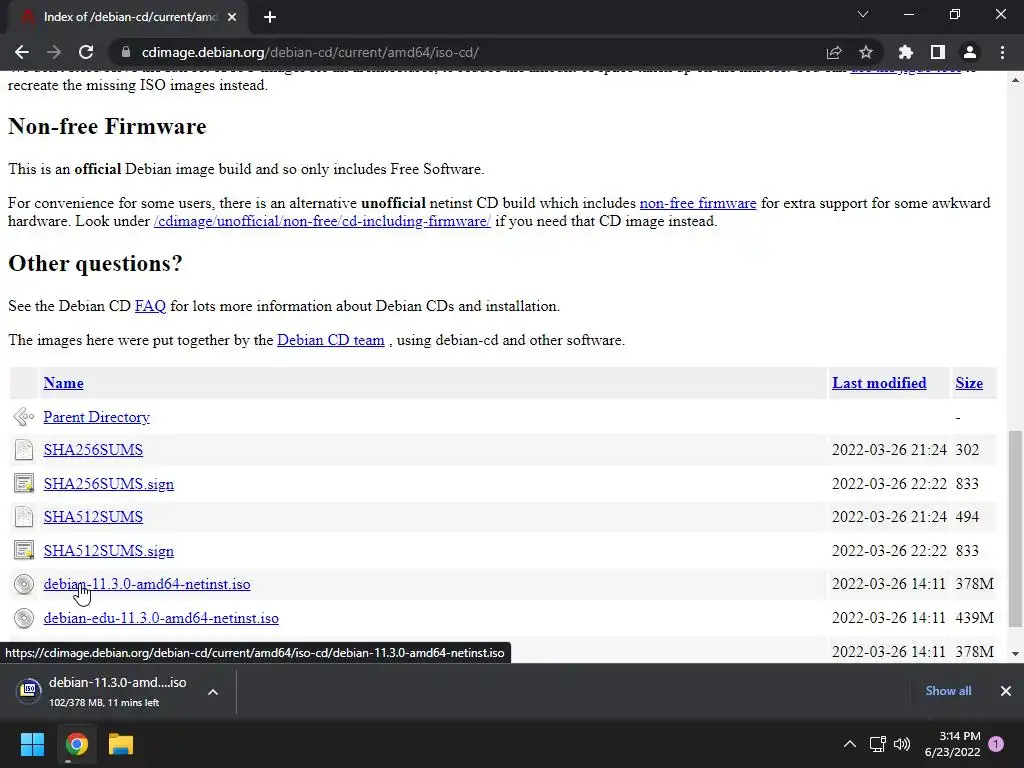Download debian-edu-11.3.0-amd64-netinst.iso
The image size is (1024, 768).
click(x=161, y=618)
